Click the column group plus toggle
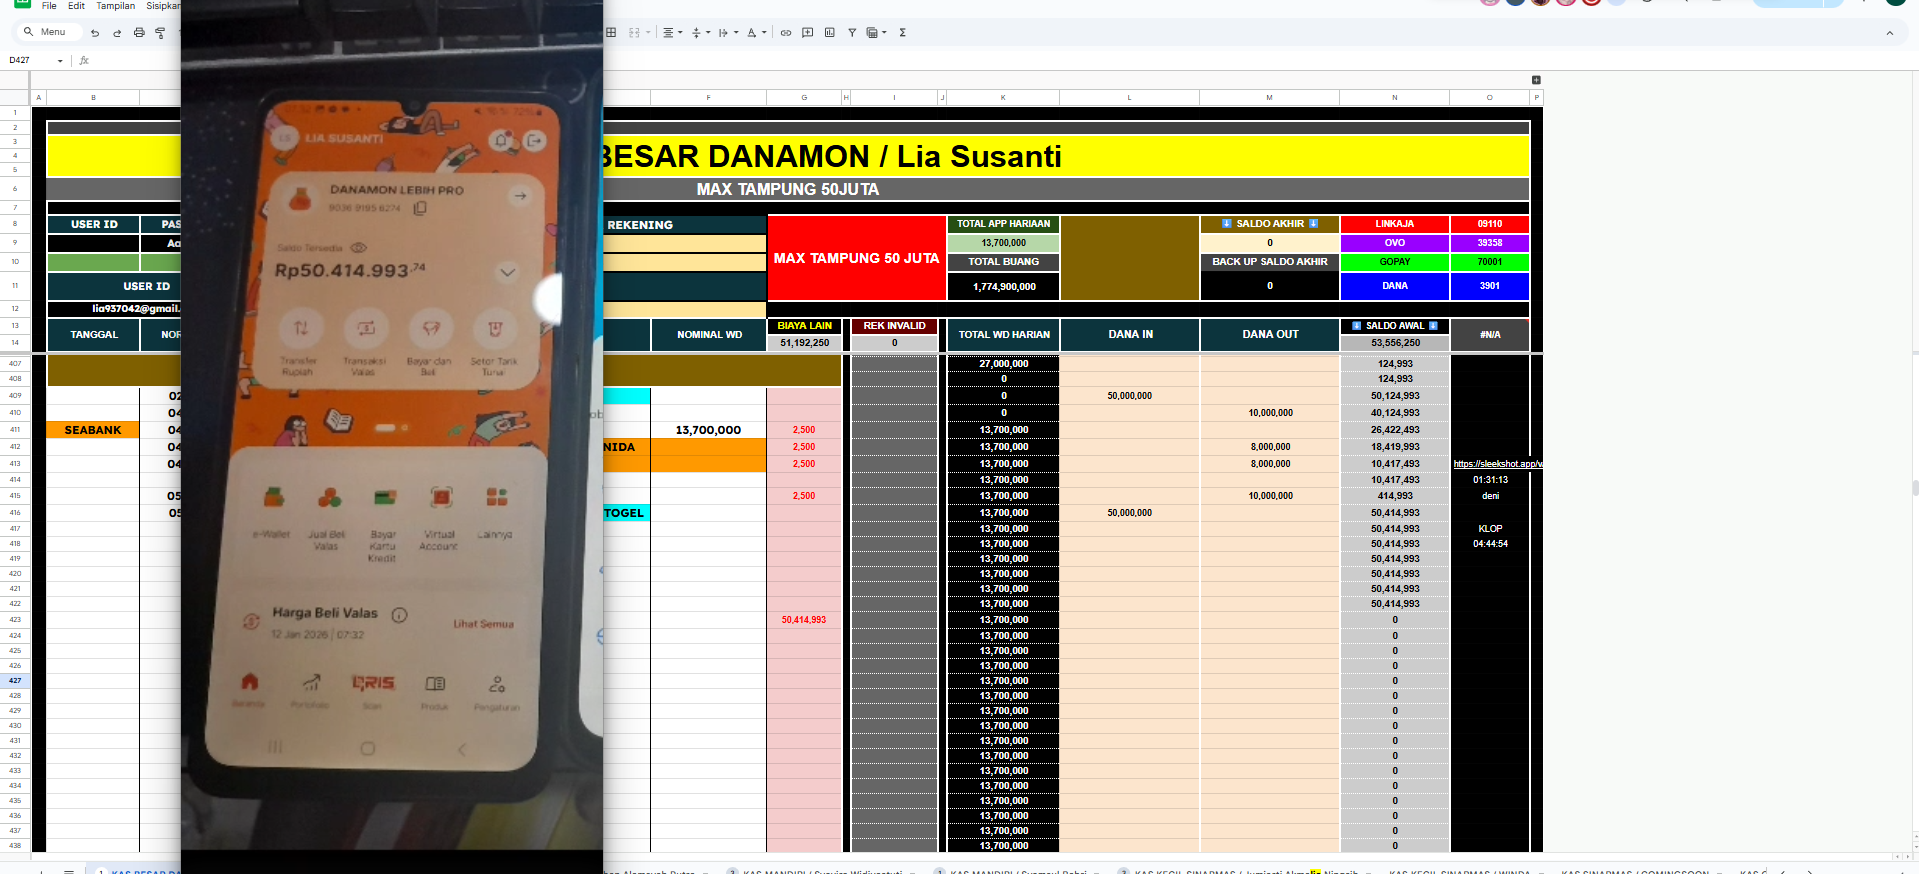This screenshot has width=1919, height=874. [x=1536, y=80]
